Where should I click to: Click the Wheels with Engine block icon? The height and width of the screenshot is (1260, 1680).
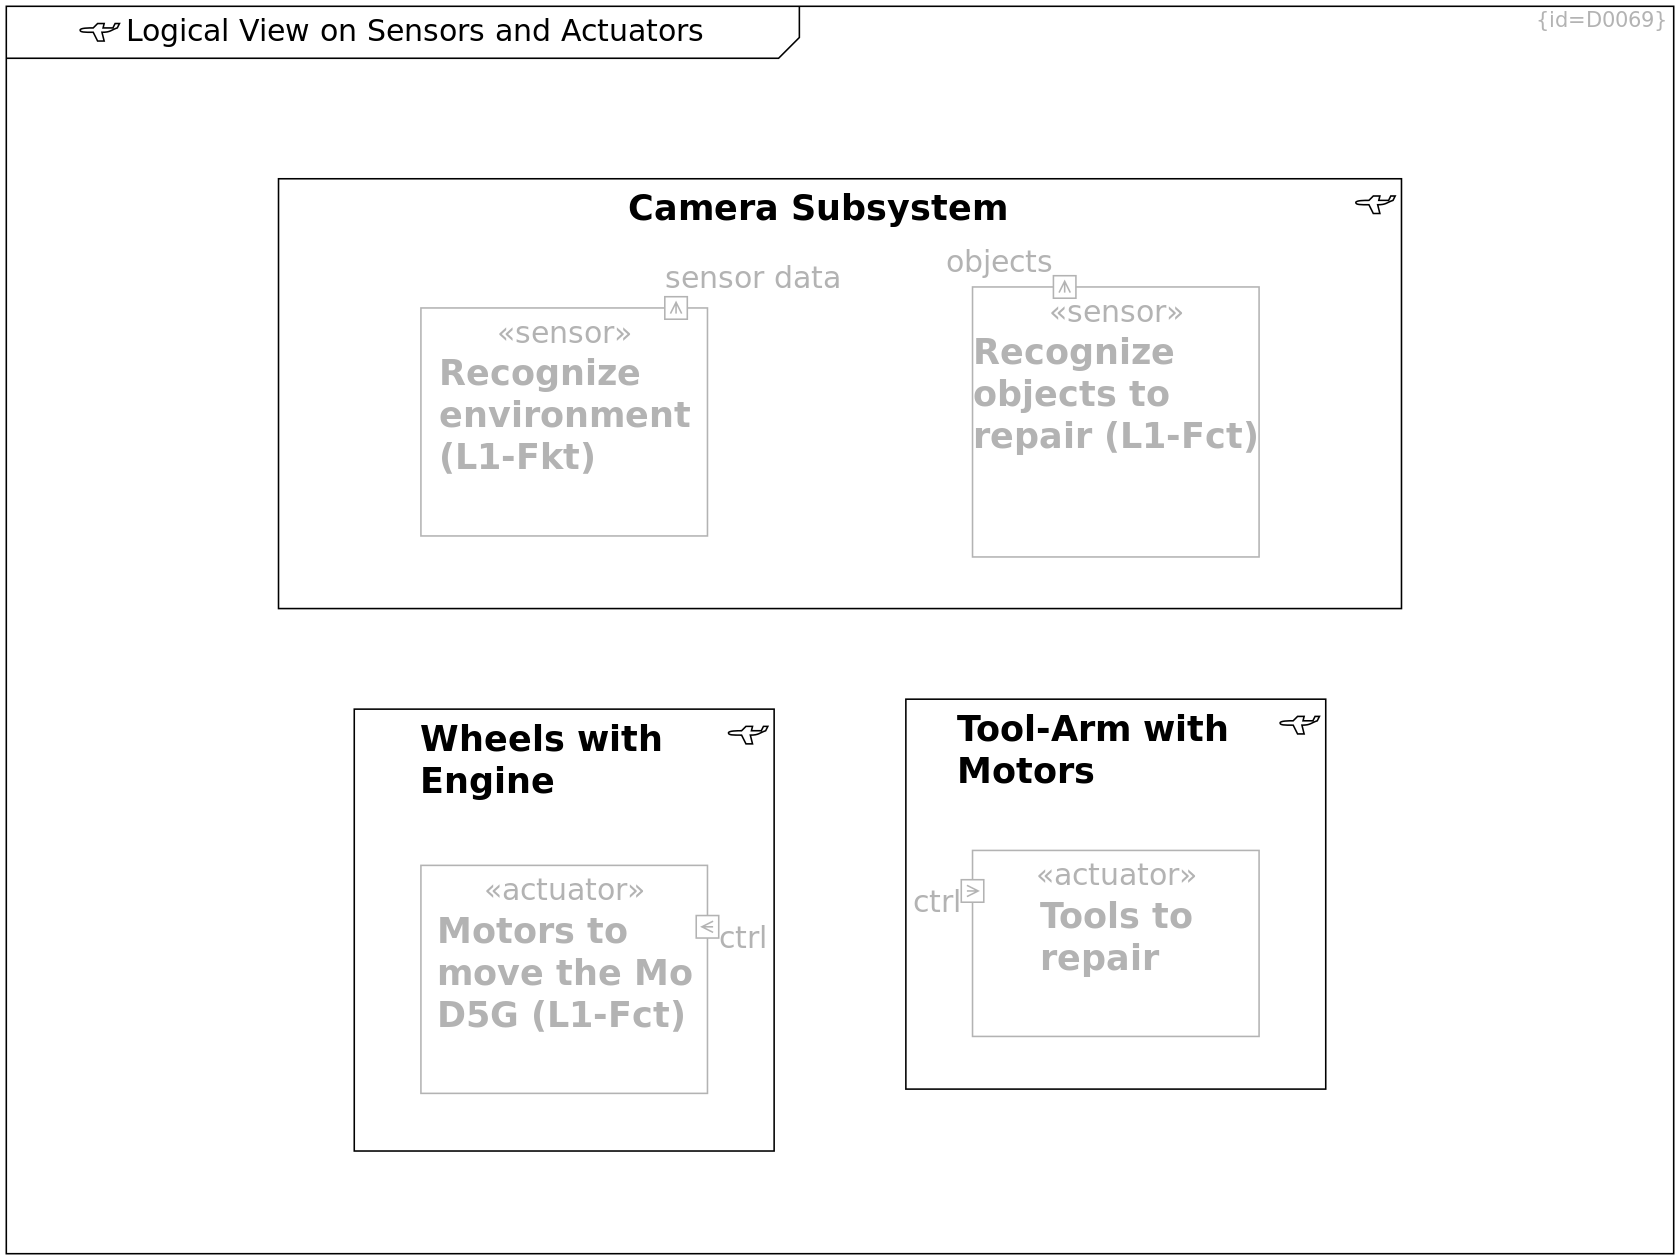pyautogui.click(x=748, y=735)
